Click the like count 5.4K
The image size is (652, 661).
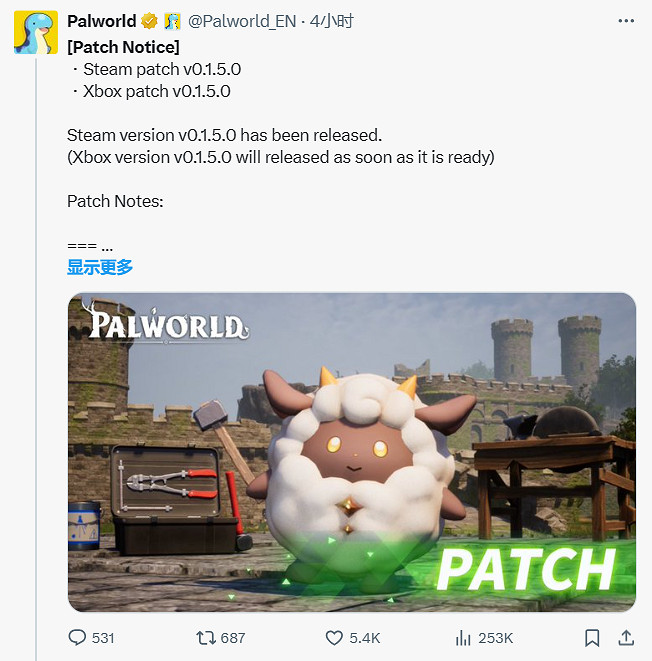coord(365,638)
